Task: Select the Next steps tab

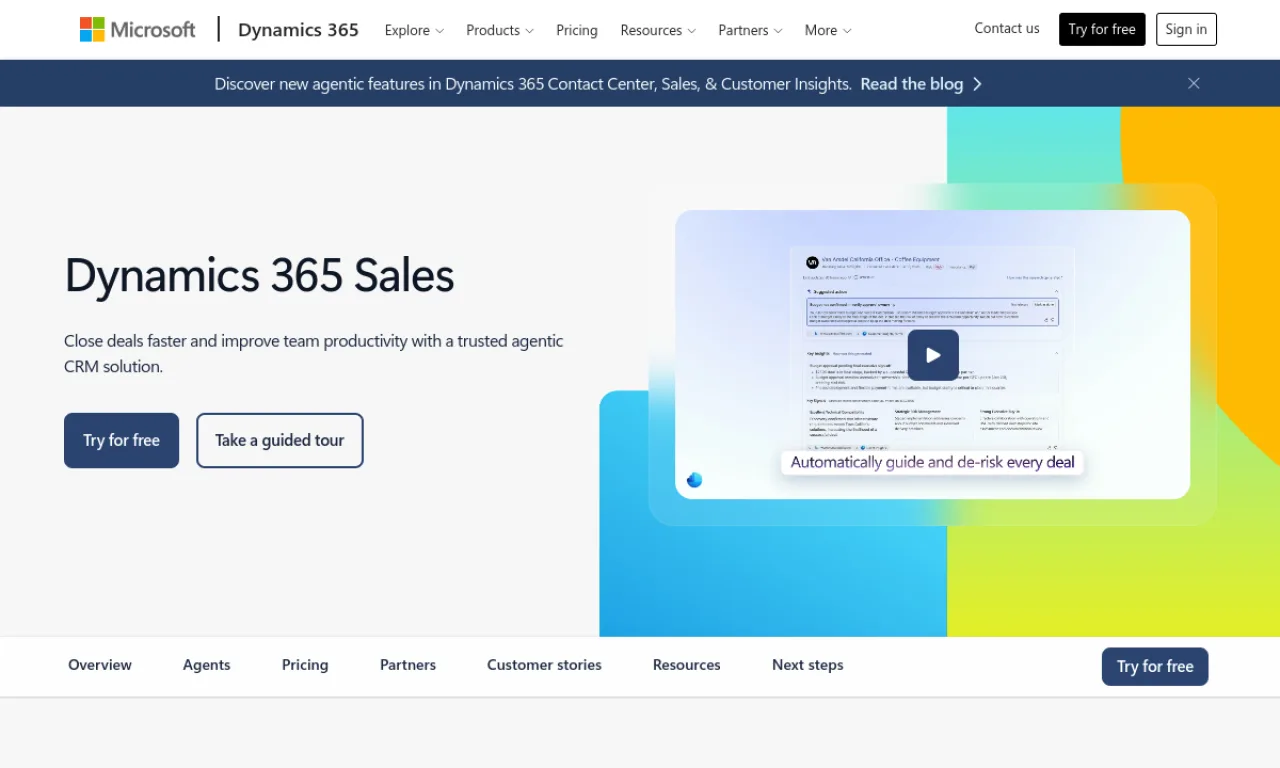Action: [x=808, y=665]
